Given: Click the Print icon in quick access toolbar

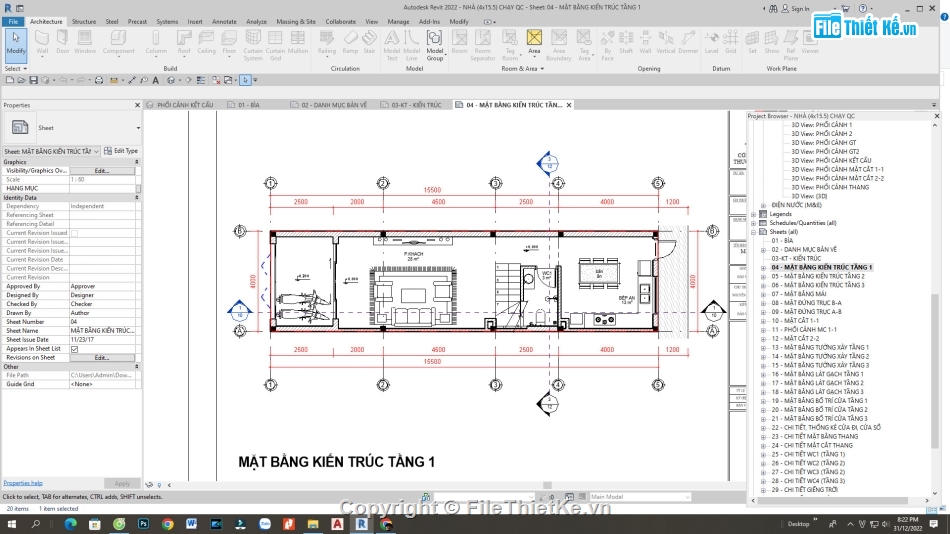Looking at the screenshot, I should pos(99,80).
